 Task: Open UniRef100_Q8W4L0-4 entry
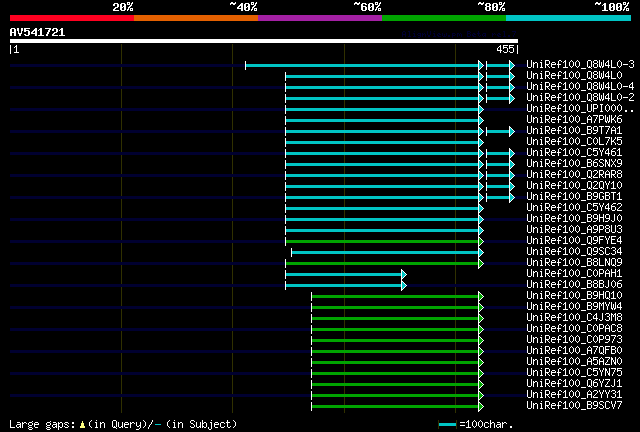point(580,87)
